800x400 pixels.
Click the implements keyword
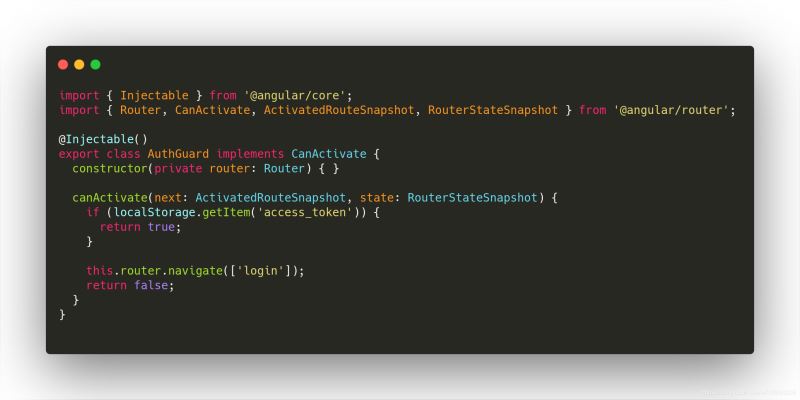click(x=250, y=154)
